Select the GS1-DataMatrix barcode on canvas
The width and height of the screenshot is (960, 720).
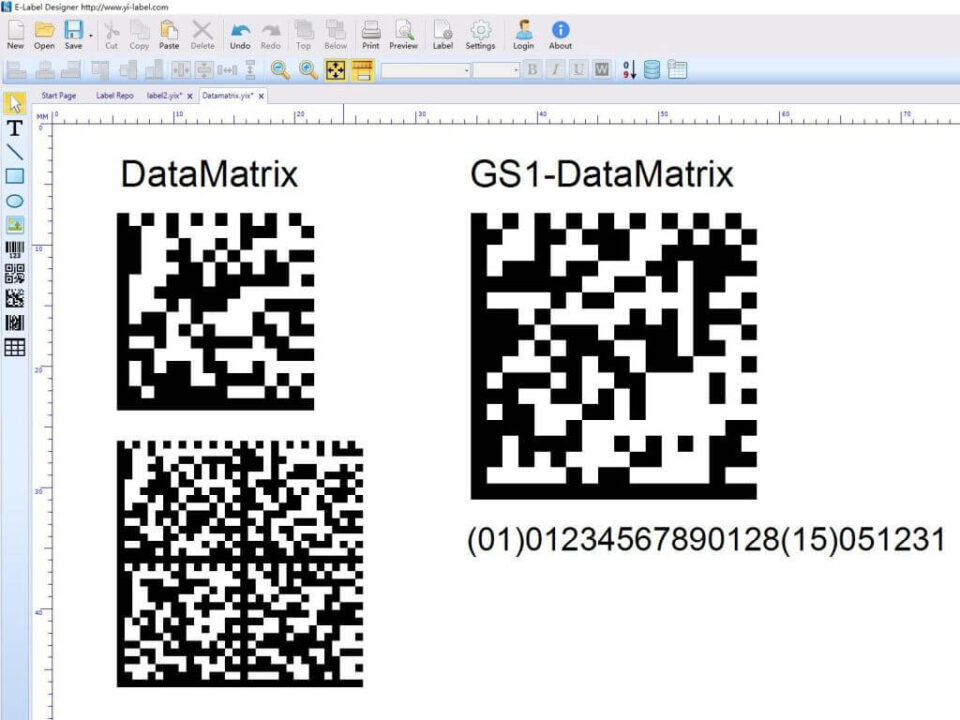pyautogui.click(x=613, y=355)
